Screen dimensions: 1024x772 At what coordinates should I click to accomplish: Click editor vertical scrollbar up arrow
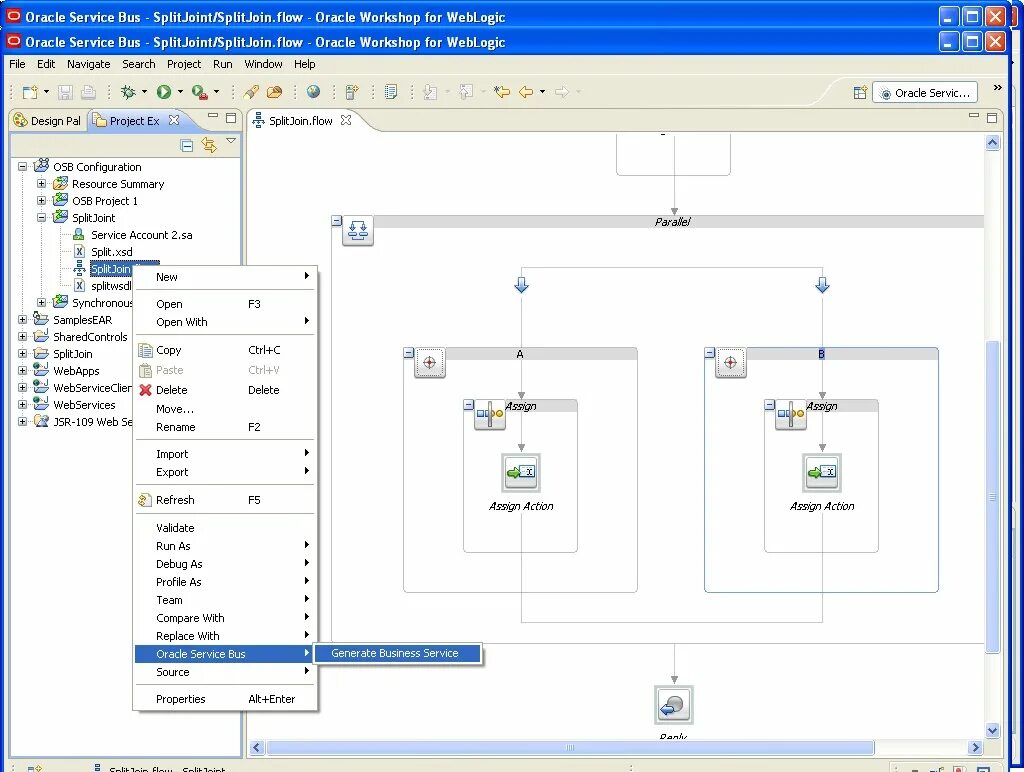point(993,143)
